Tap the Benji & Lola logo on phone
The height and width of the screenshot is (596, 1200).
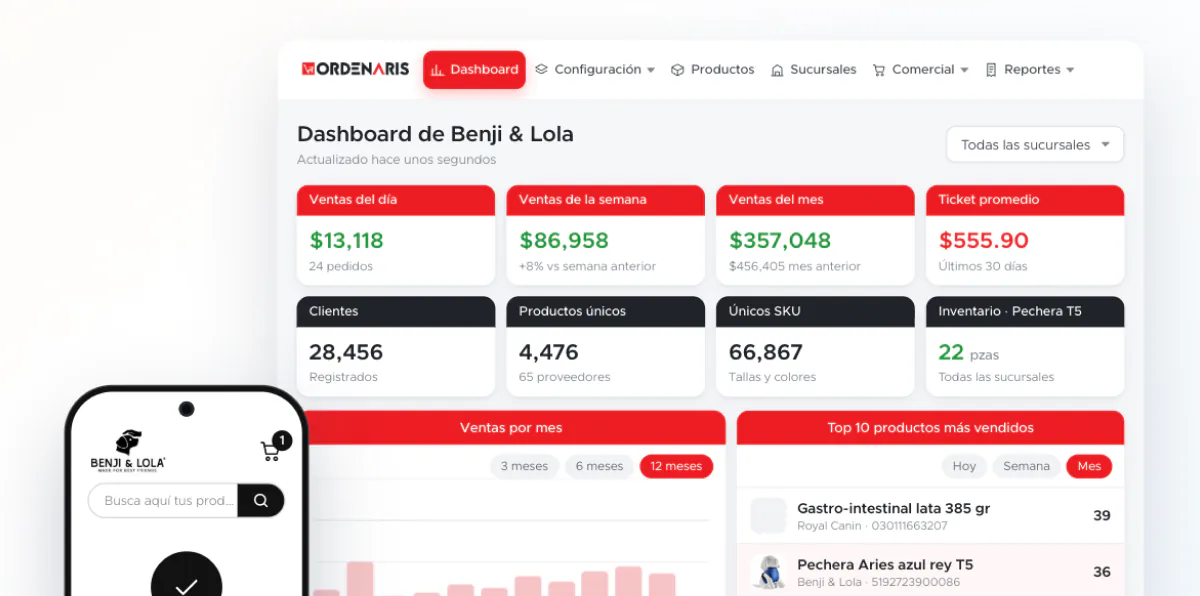(128, 450)
